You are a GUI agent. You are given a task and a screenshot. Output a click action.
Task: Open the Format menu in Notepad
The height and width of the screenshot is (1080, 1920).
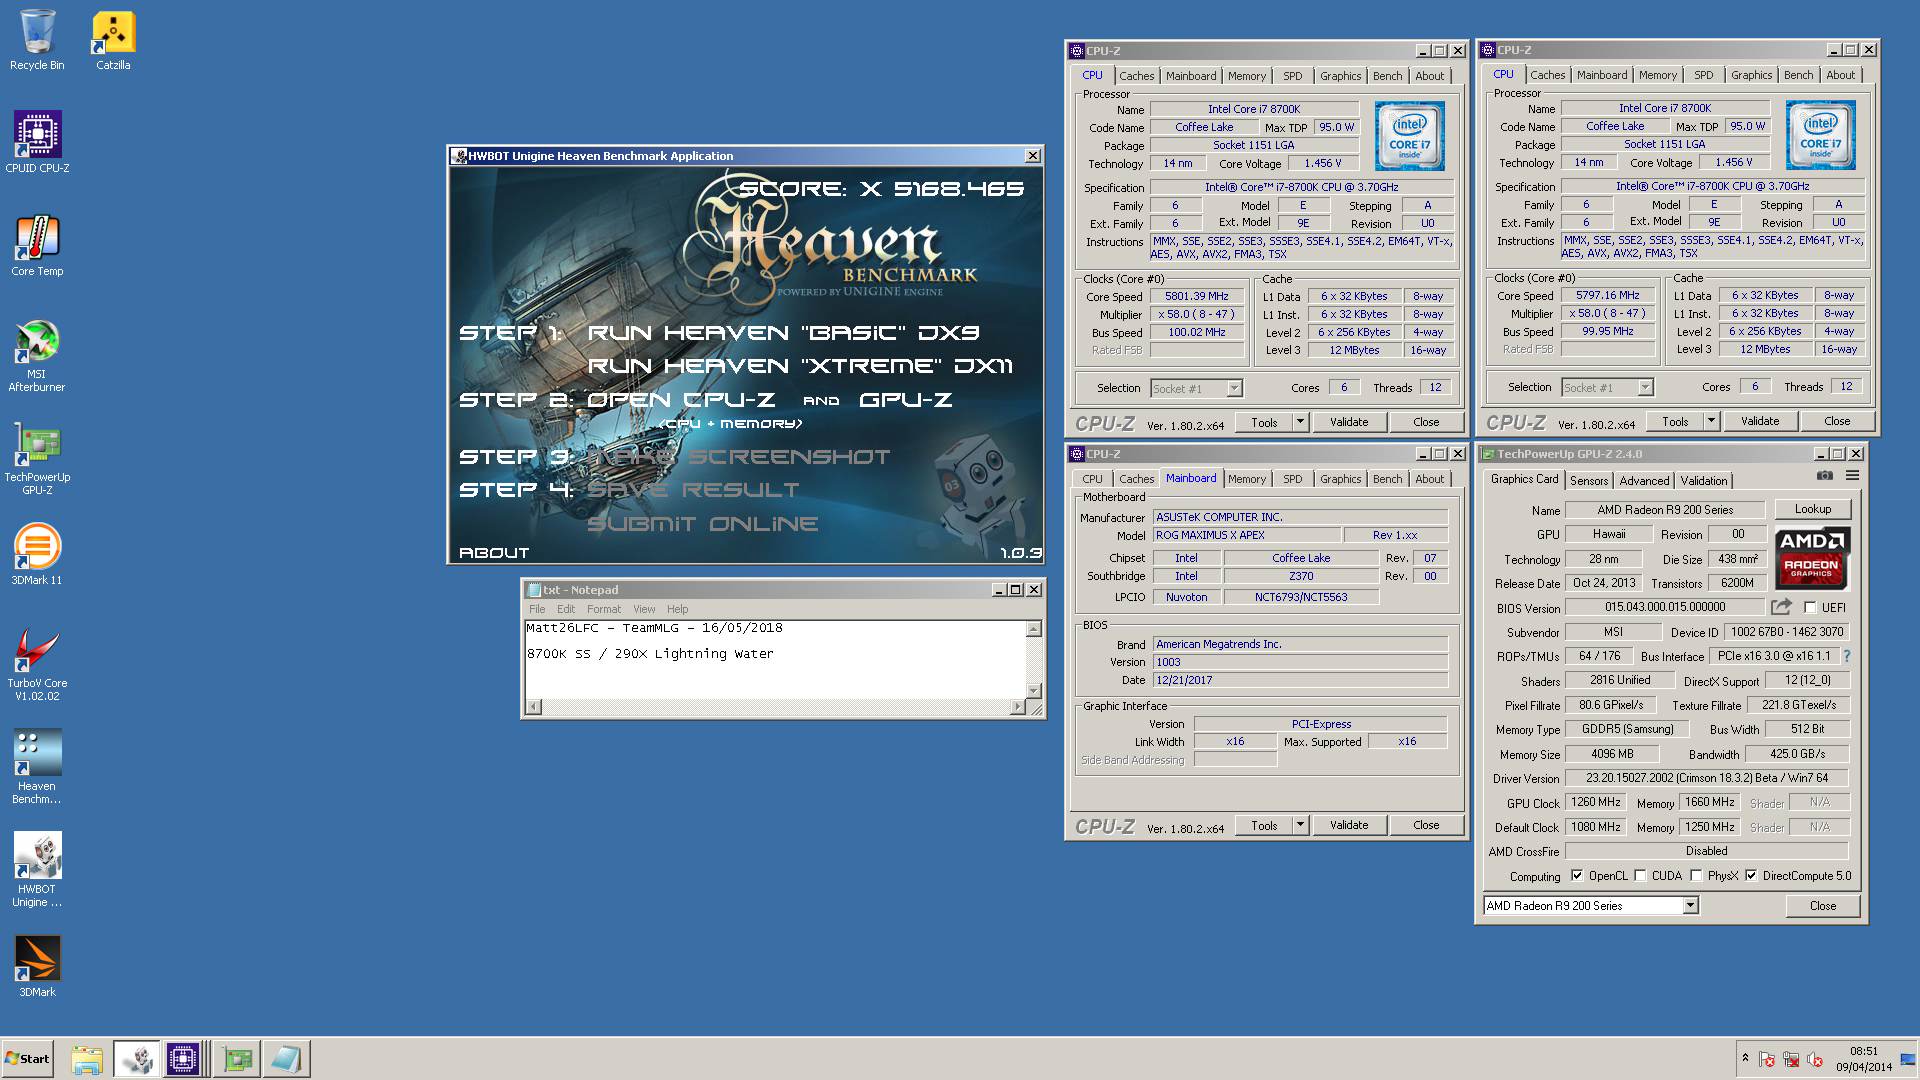click(604, 609)
